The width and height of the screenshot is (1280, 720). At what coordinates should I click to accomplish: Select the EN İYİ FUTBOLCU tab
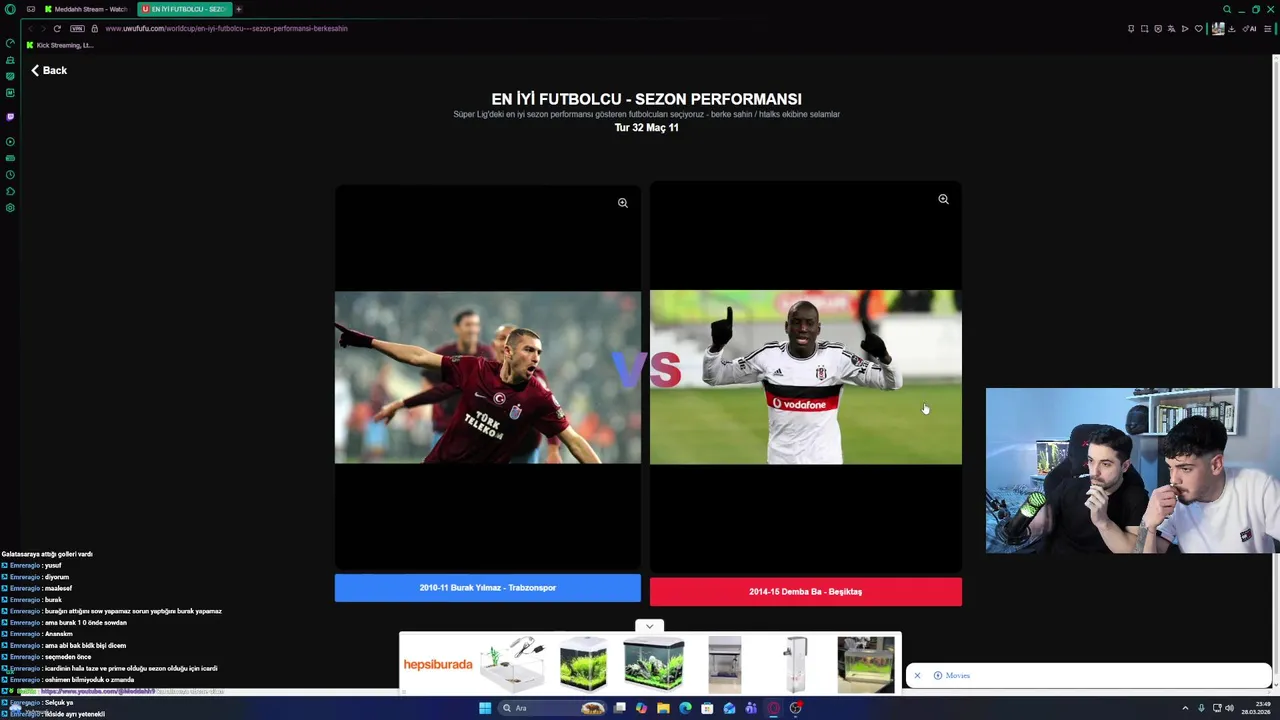184,9
